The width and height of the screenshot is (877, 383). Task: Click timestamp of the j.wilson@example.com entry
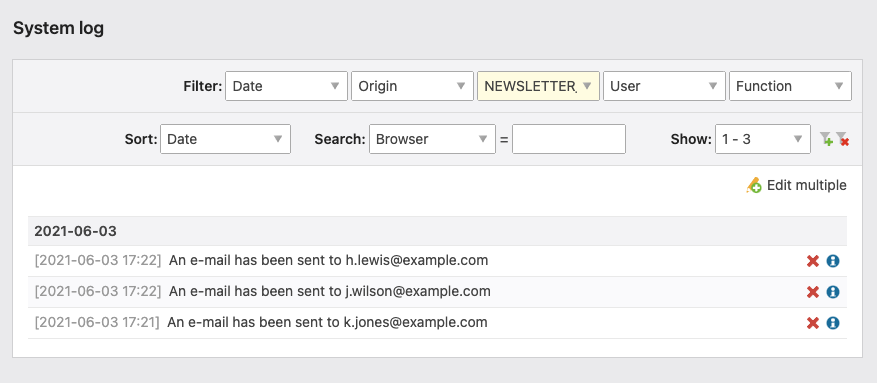pyautogui.click(x=98, y=291)
